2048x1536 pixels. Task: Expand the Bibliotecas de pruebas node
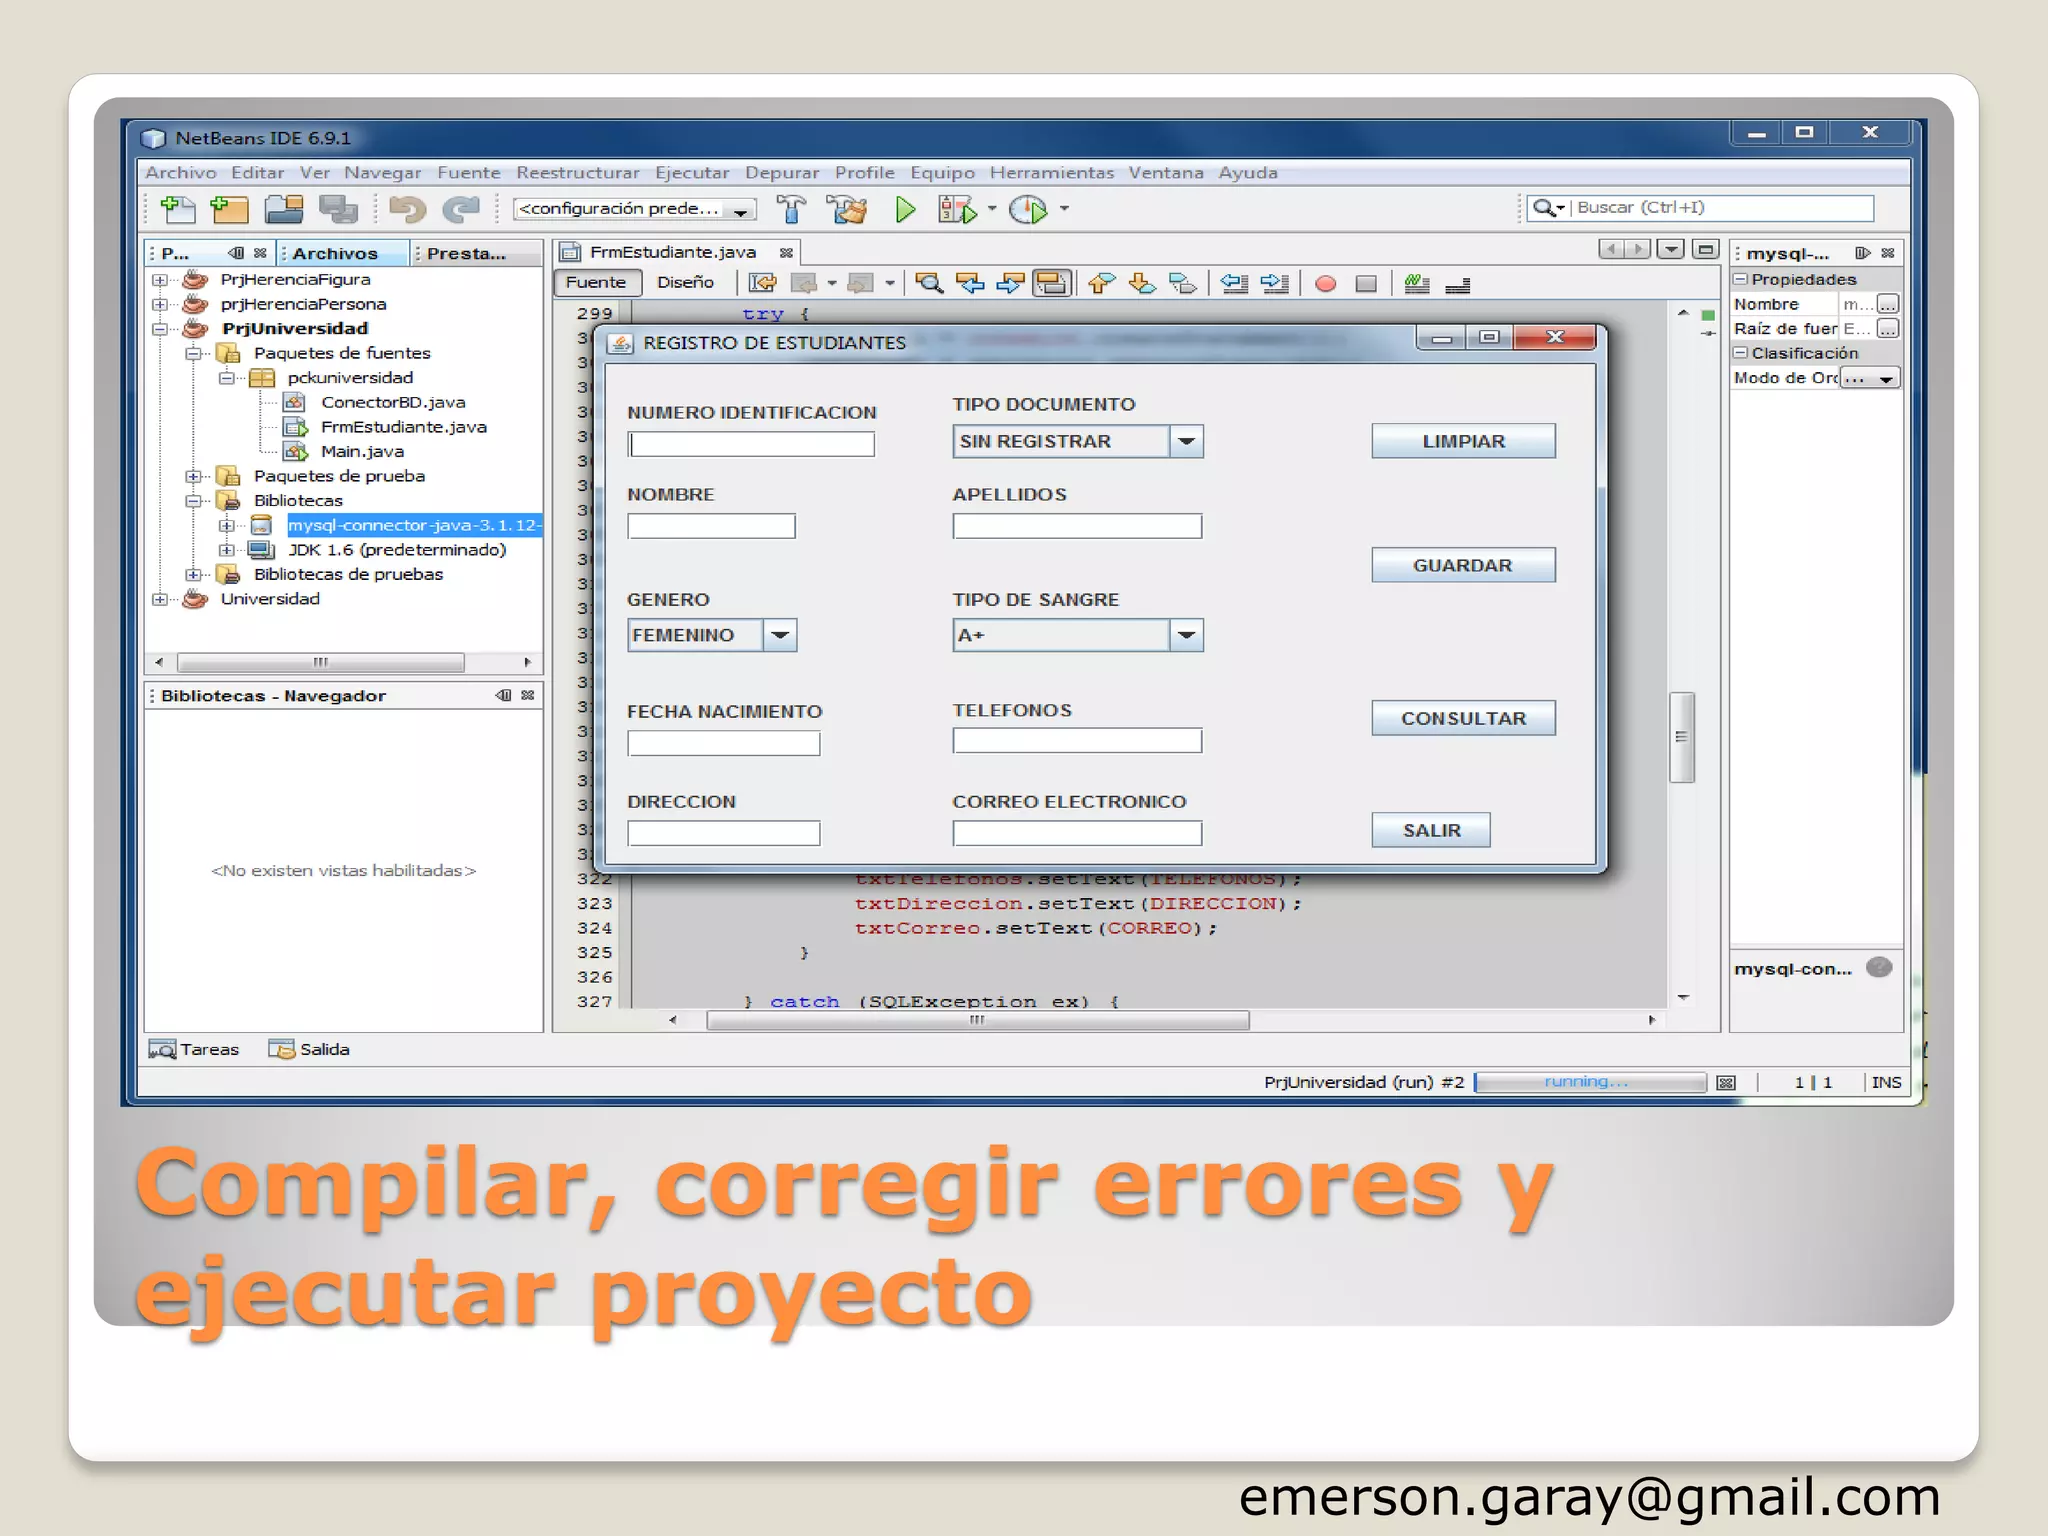tap(193, 574)
